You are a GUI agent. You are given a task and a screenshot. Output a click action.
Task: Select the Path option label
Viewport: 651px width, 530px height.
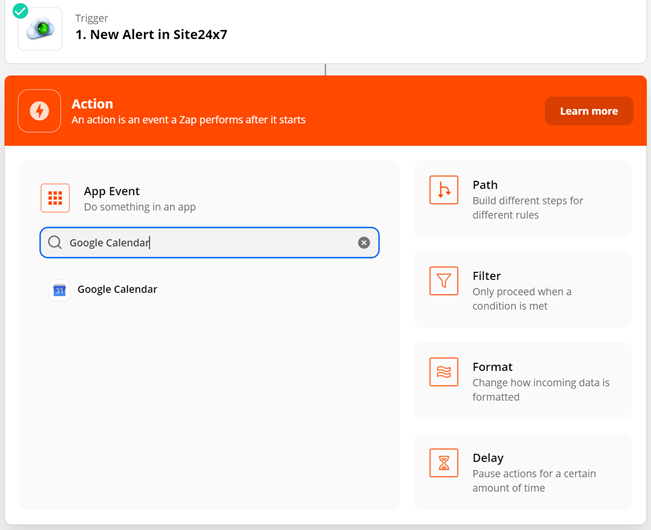click(x=485, y=185)
